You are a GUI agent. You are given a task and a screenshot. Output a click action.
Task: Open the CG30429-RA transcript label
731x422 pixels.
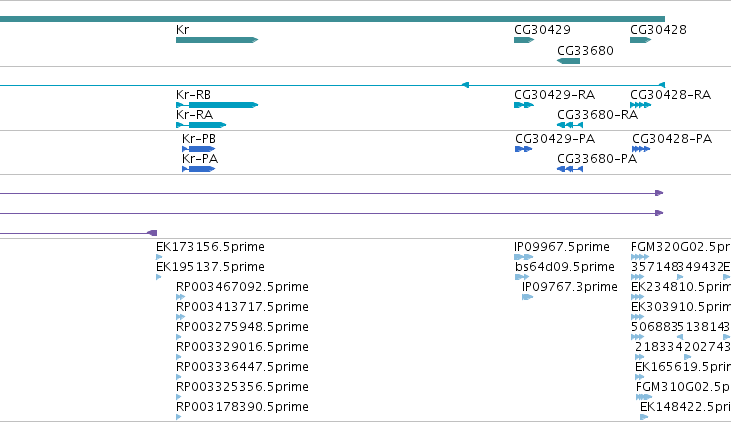tap(555, 95)
